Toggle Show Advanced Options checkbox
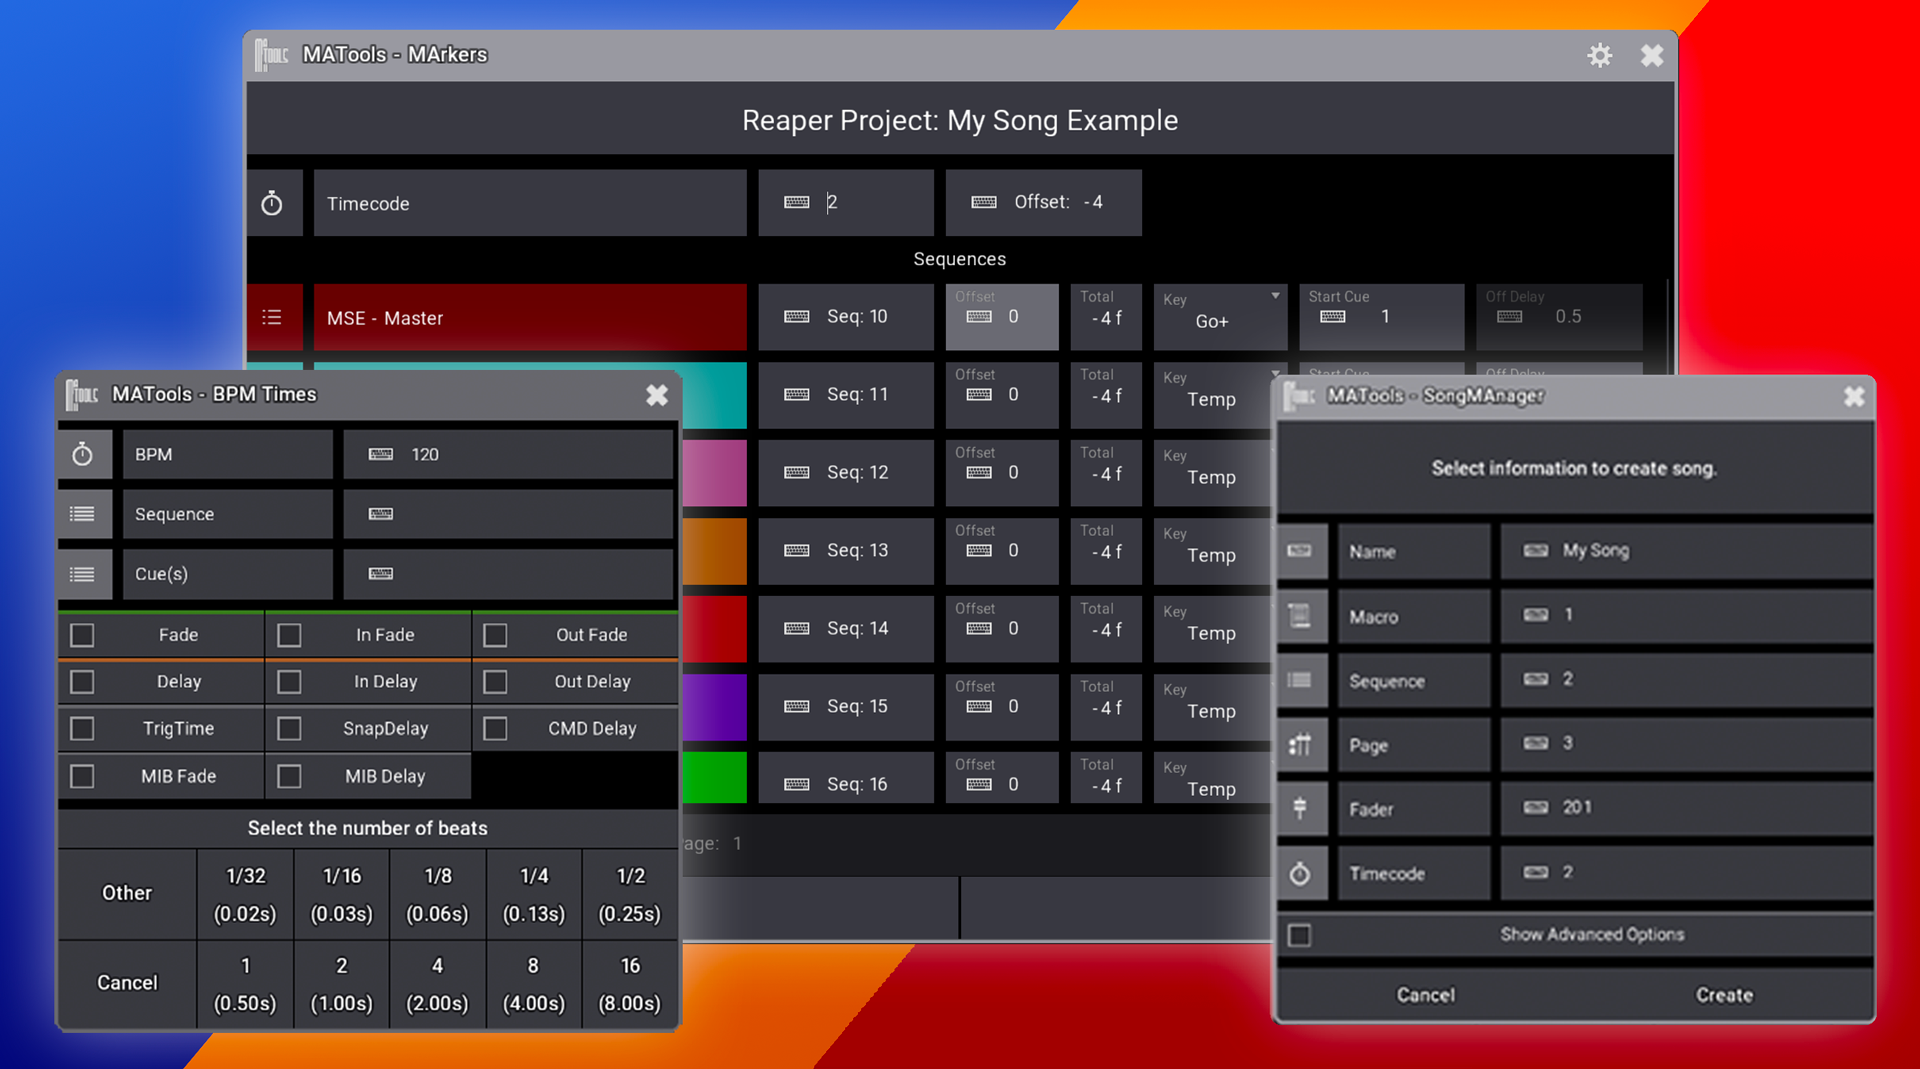 coord(1299,935)
